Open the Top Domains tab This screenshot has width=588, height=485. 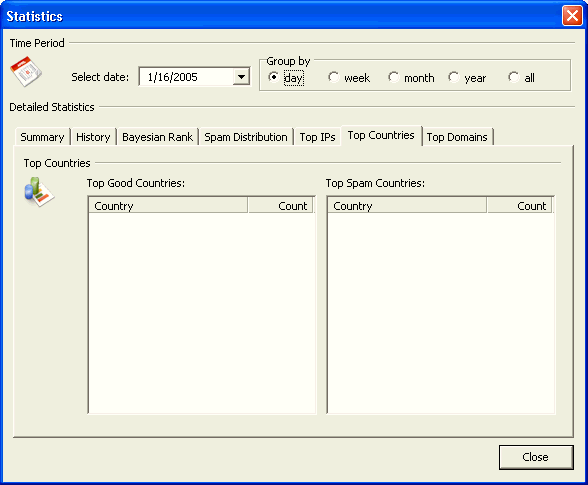[457, 137]
